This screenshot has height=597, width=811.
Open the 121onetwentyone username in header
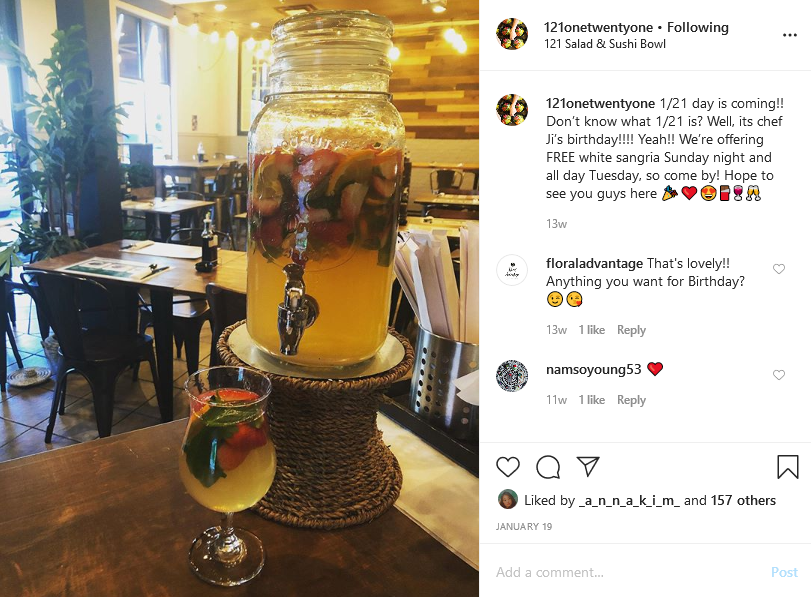[599, 27]
